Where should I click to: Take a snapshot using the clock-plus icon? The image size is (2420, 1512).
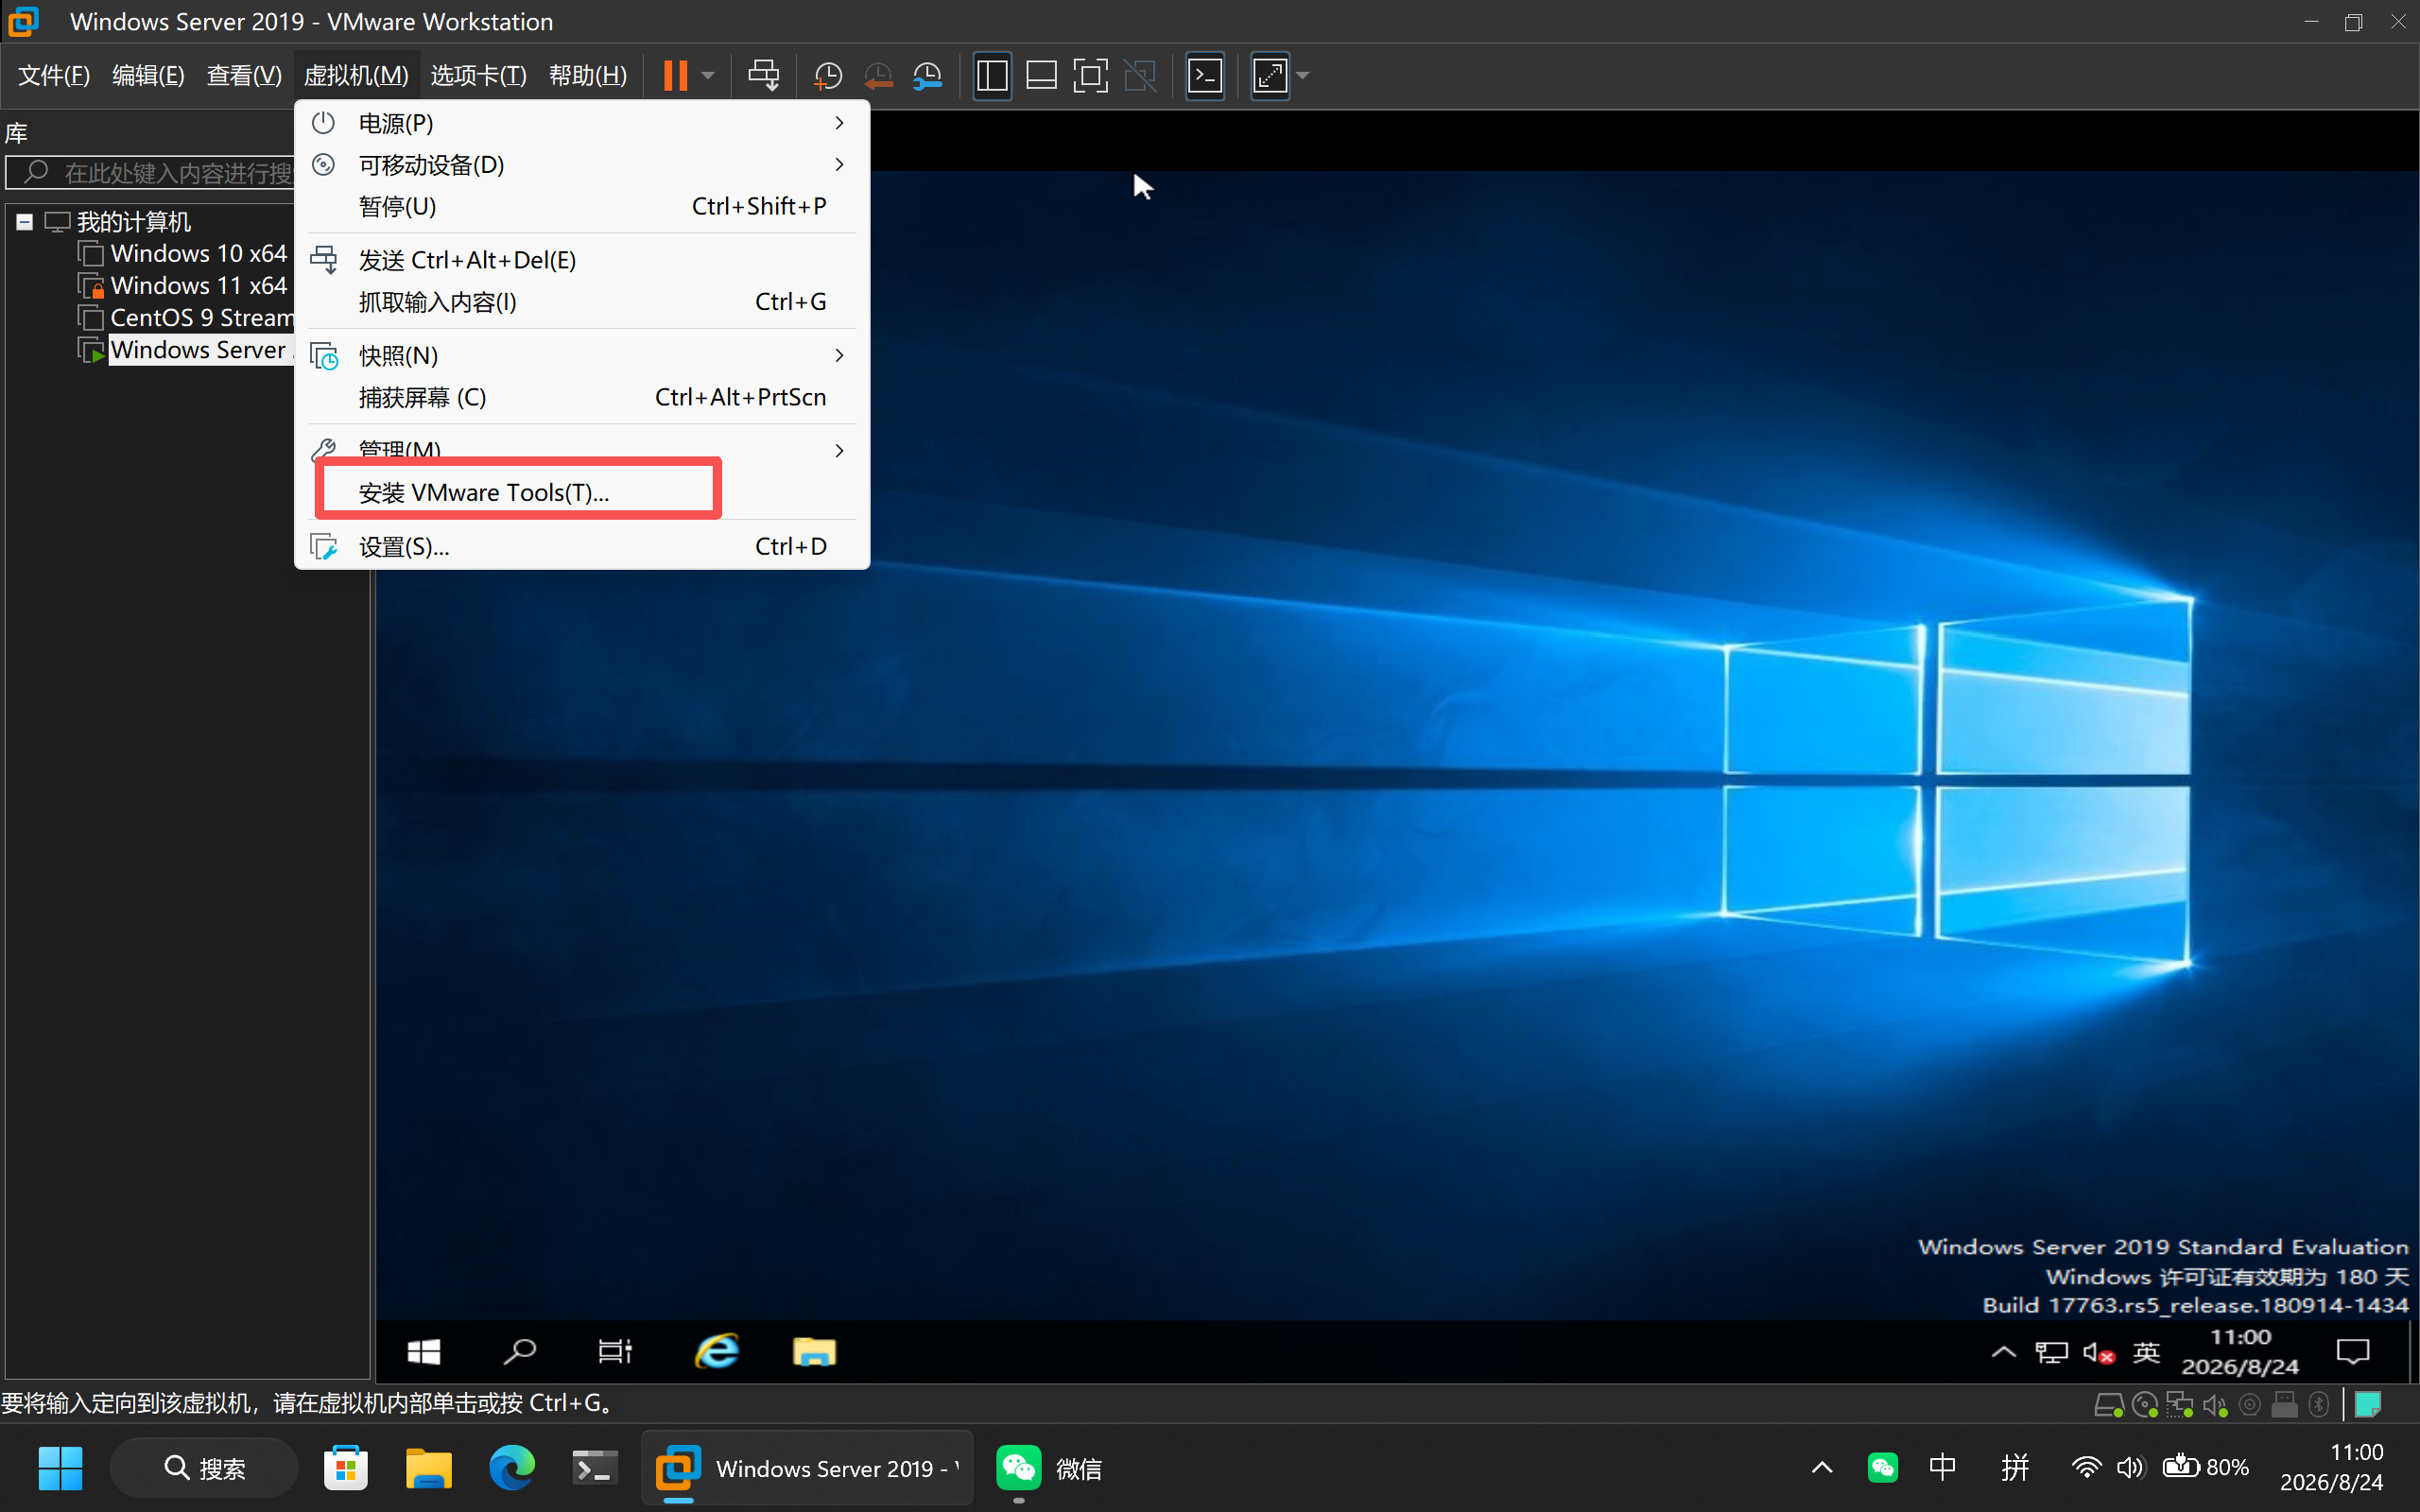[x=828, y=75]
